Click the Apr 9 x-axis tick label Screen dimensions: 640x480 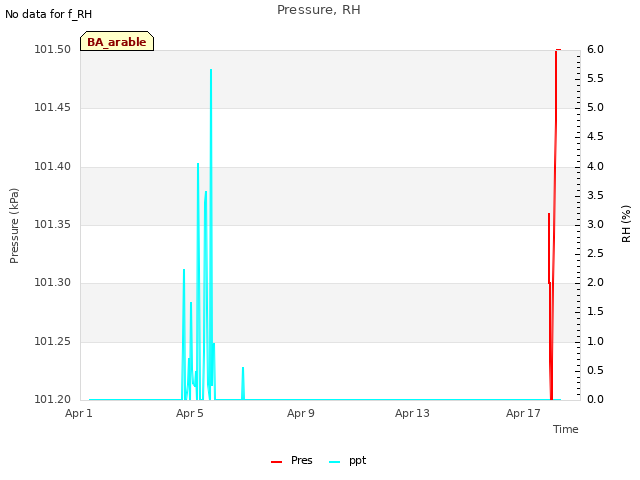pyautogui.click(x=301, y=413)
